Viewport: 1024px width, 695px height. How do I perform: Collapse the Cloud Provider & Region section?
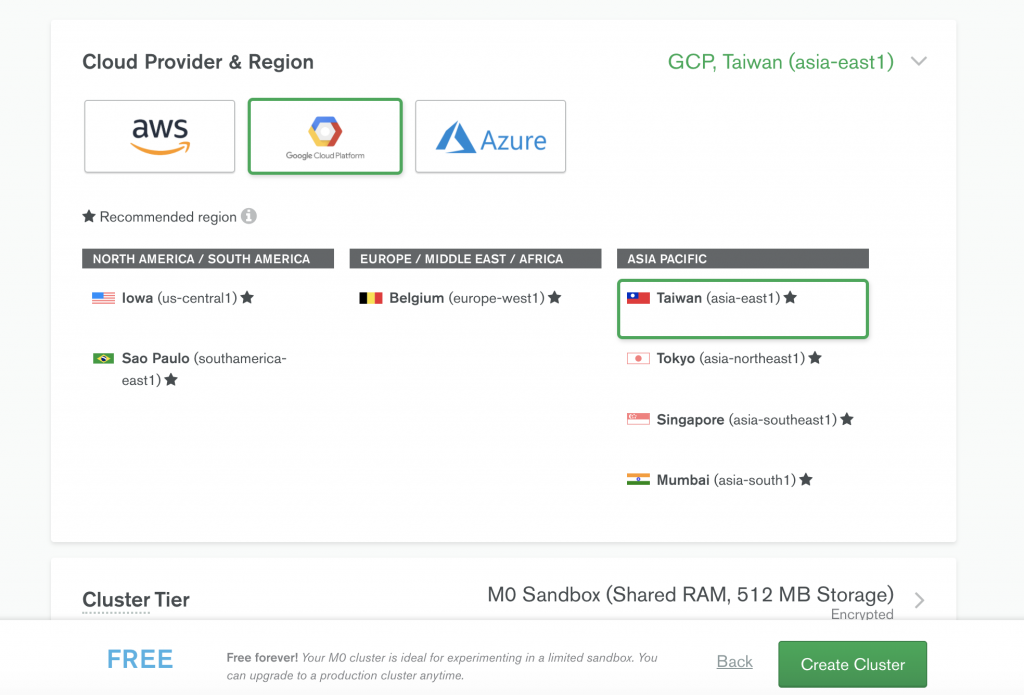919,61
